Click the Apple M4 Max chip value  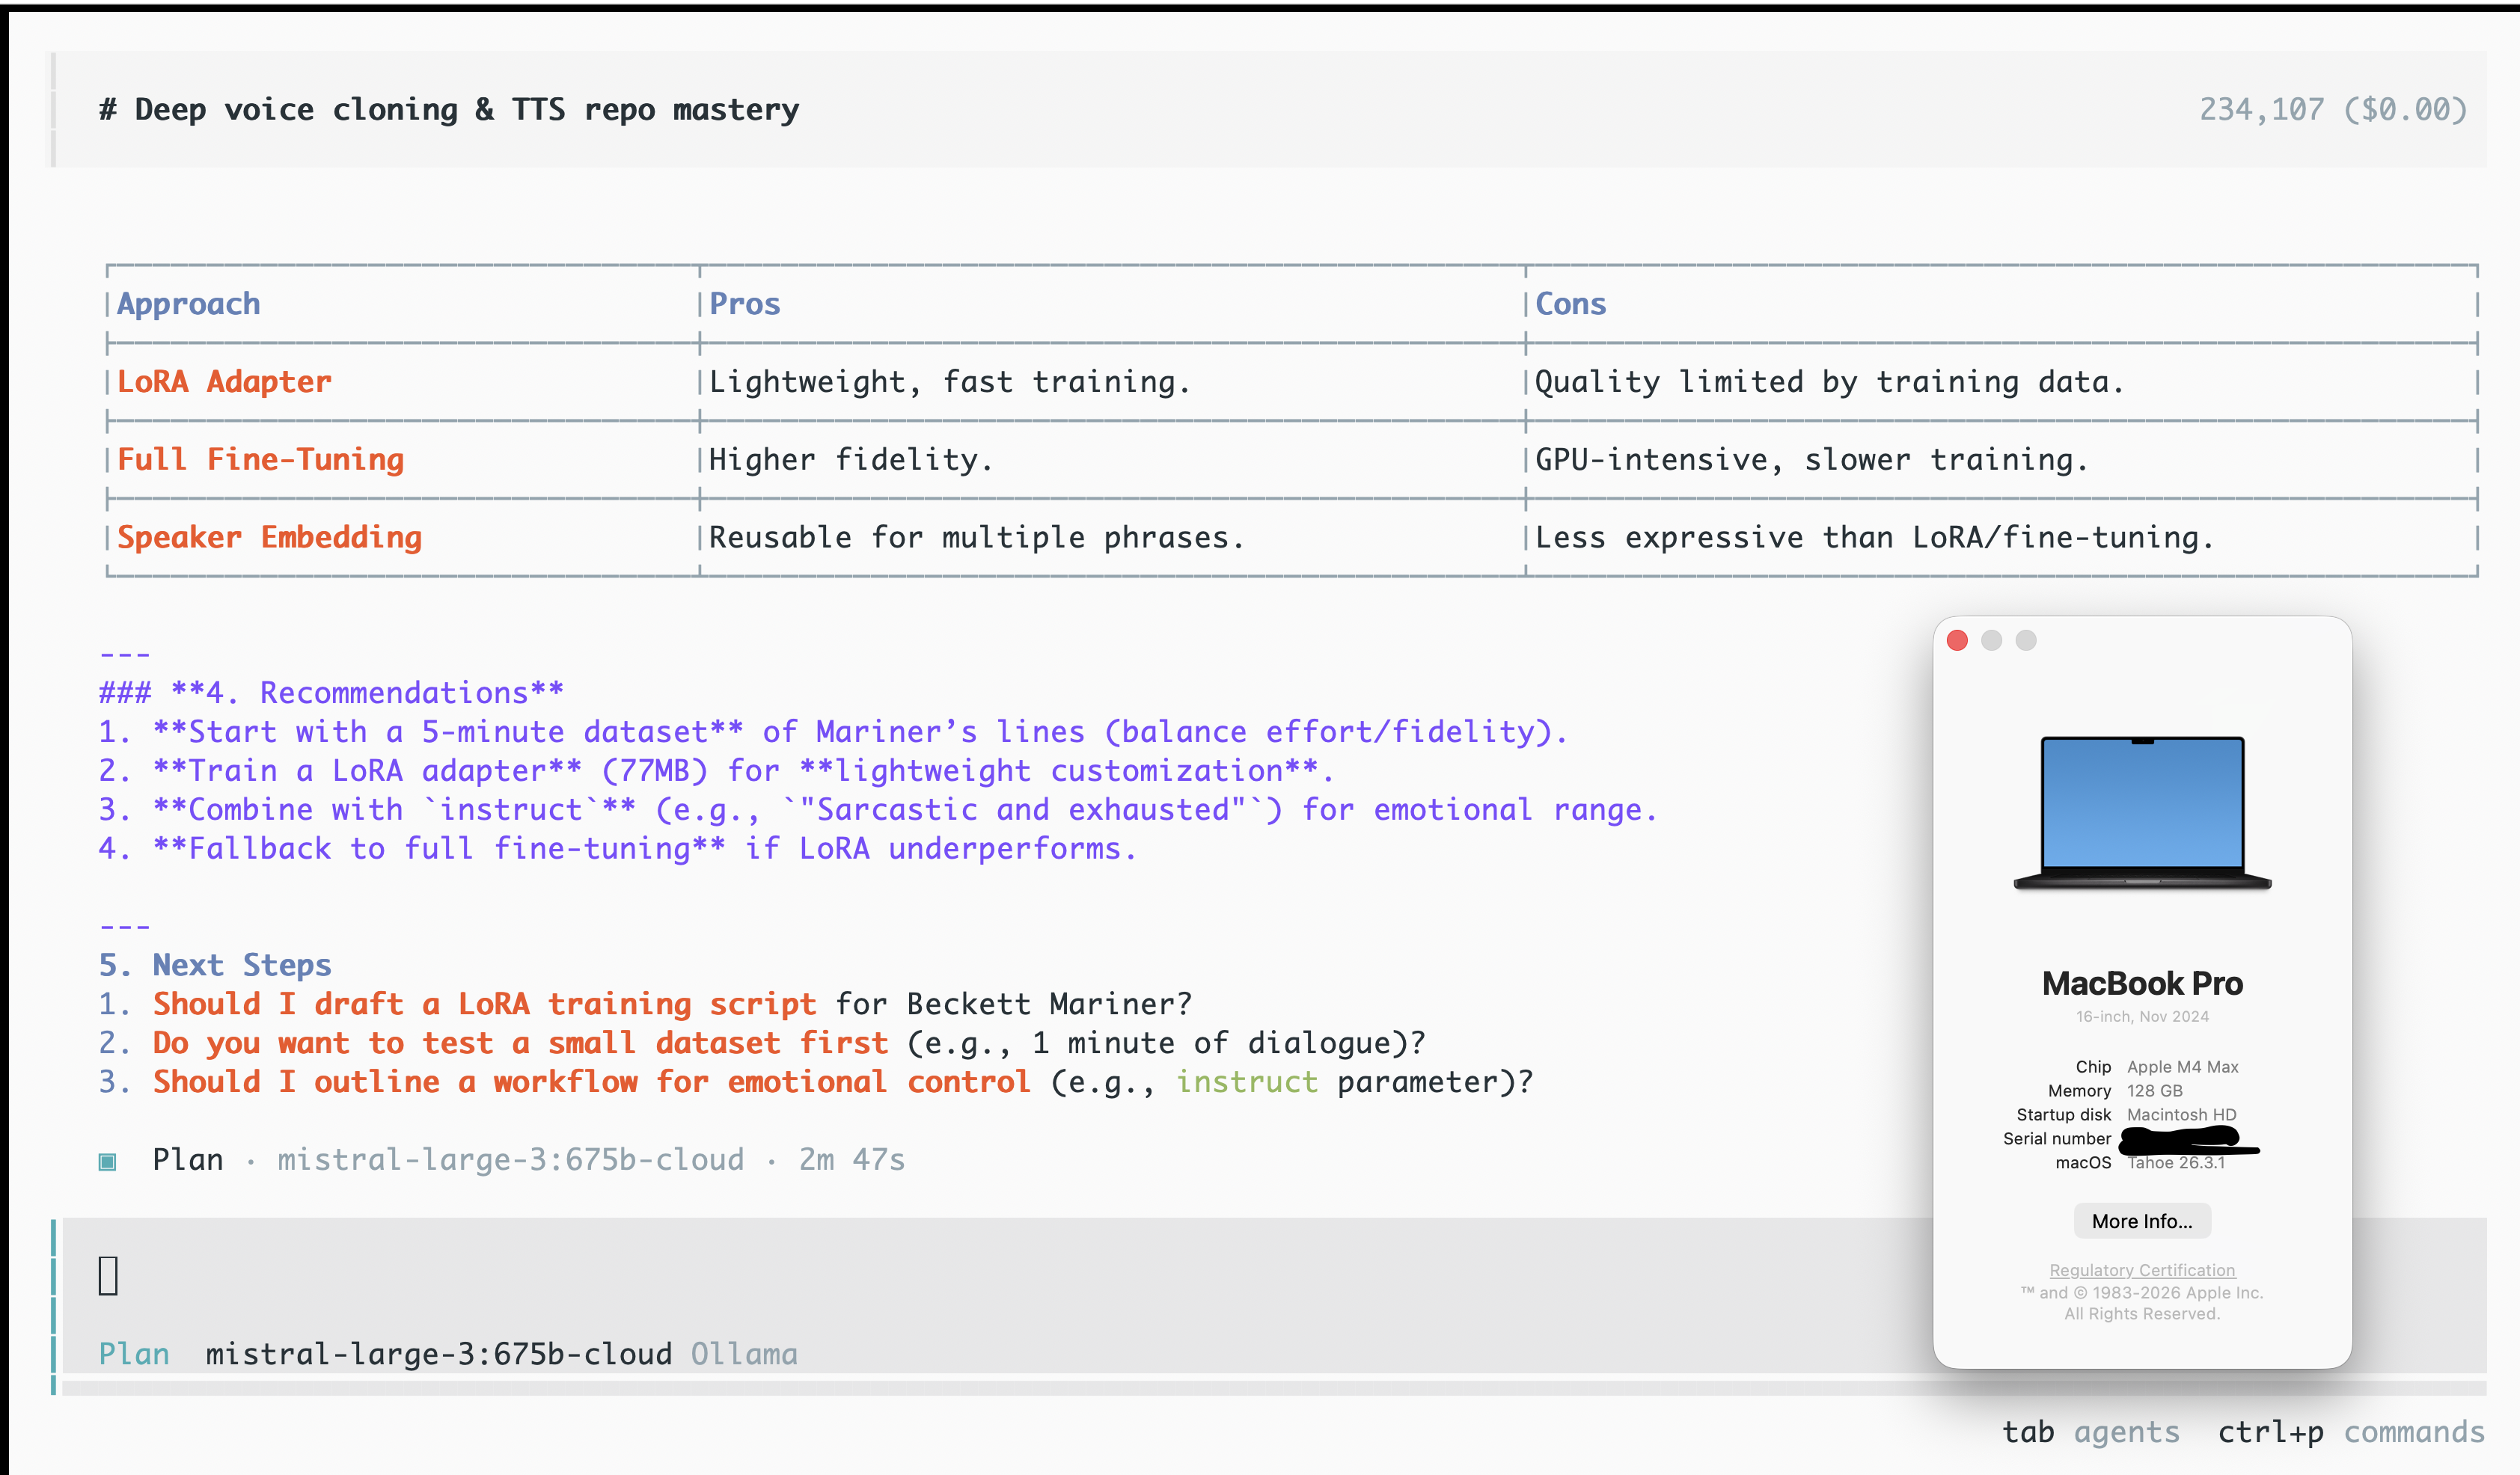[x=2182, y=1067]
